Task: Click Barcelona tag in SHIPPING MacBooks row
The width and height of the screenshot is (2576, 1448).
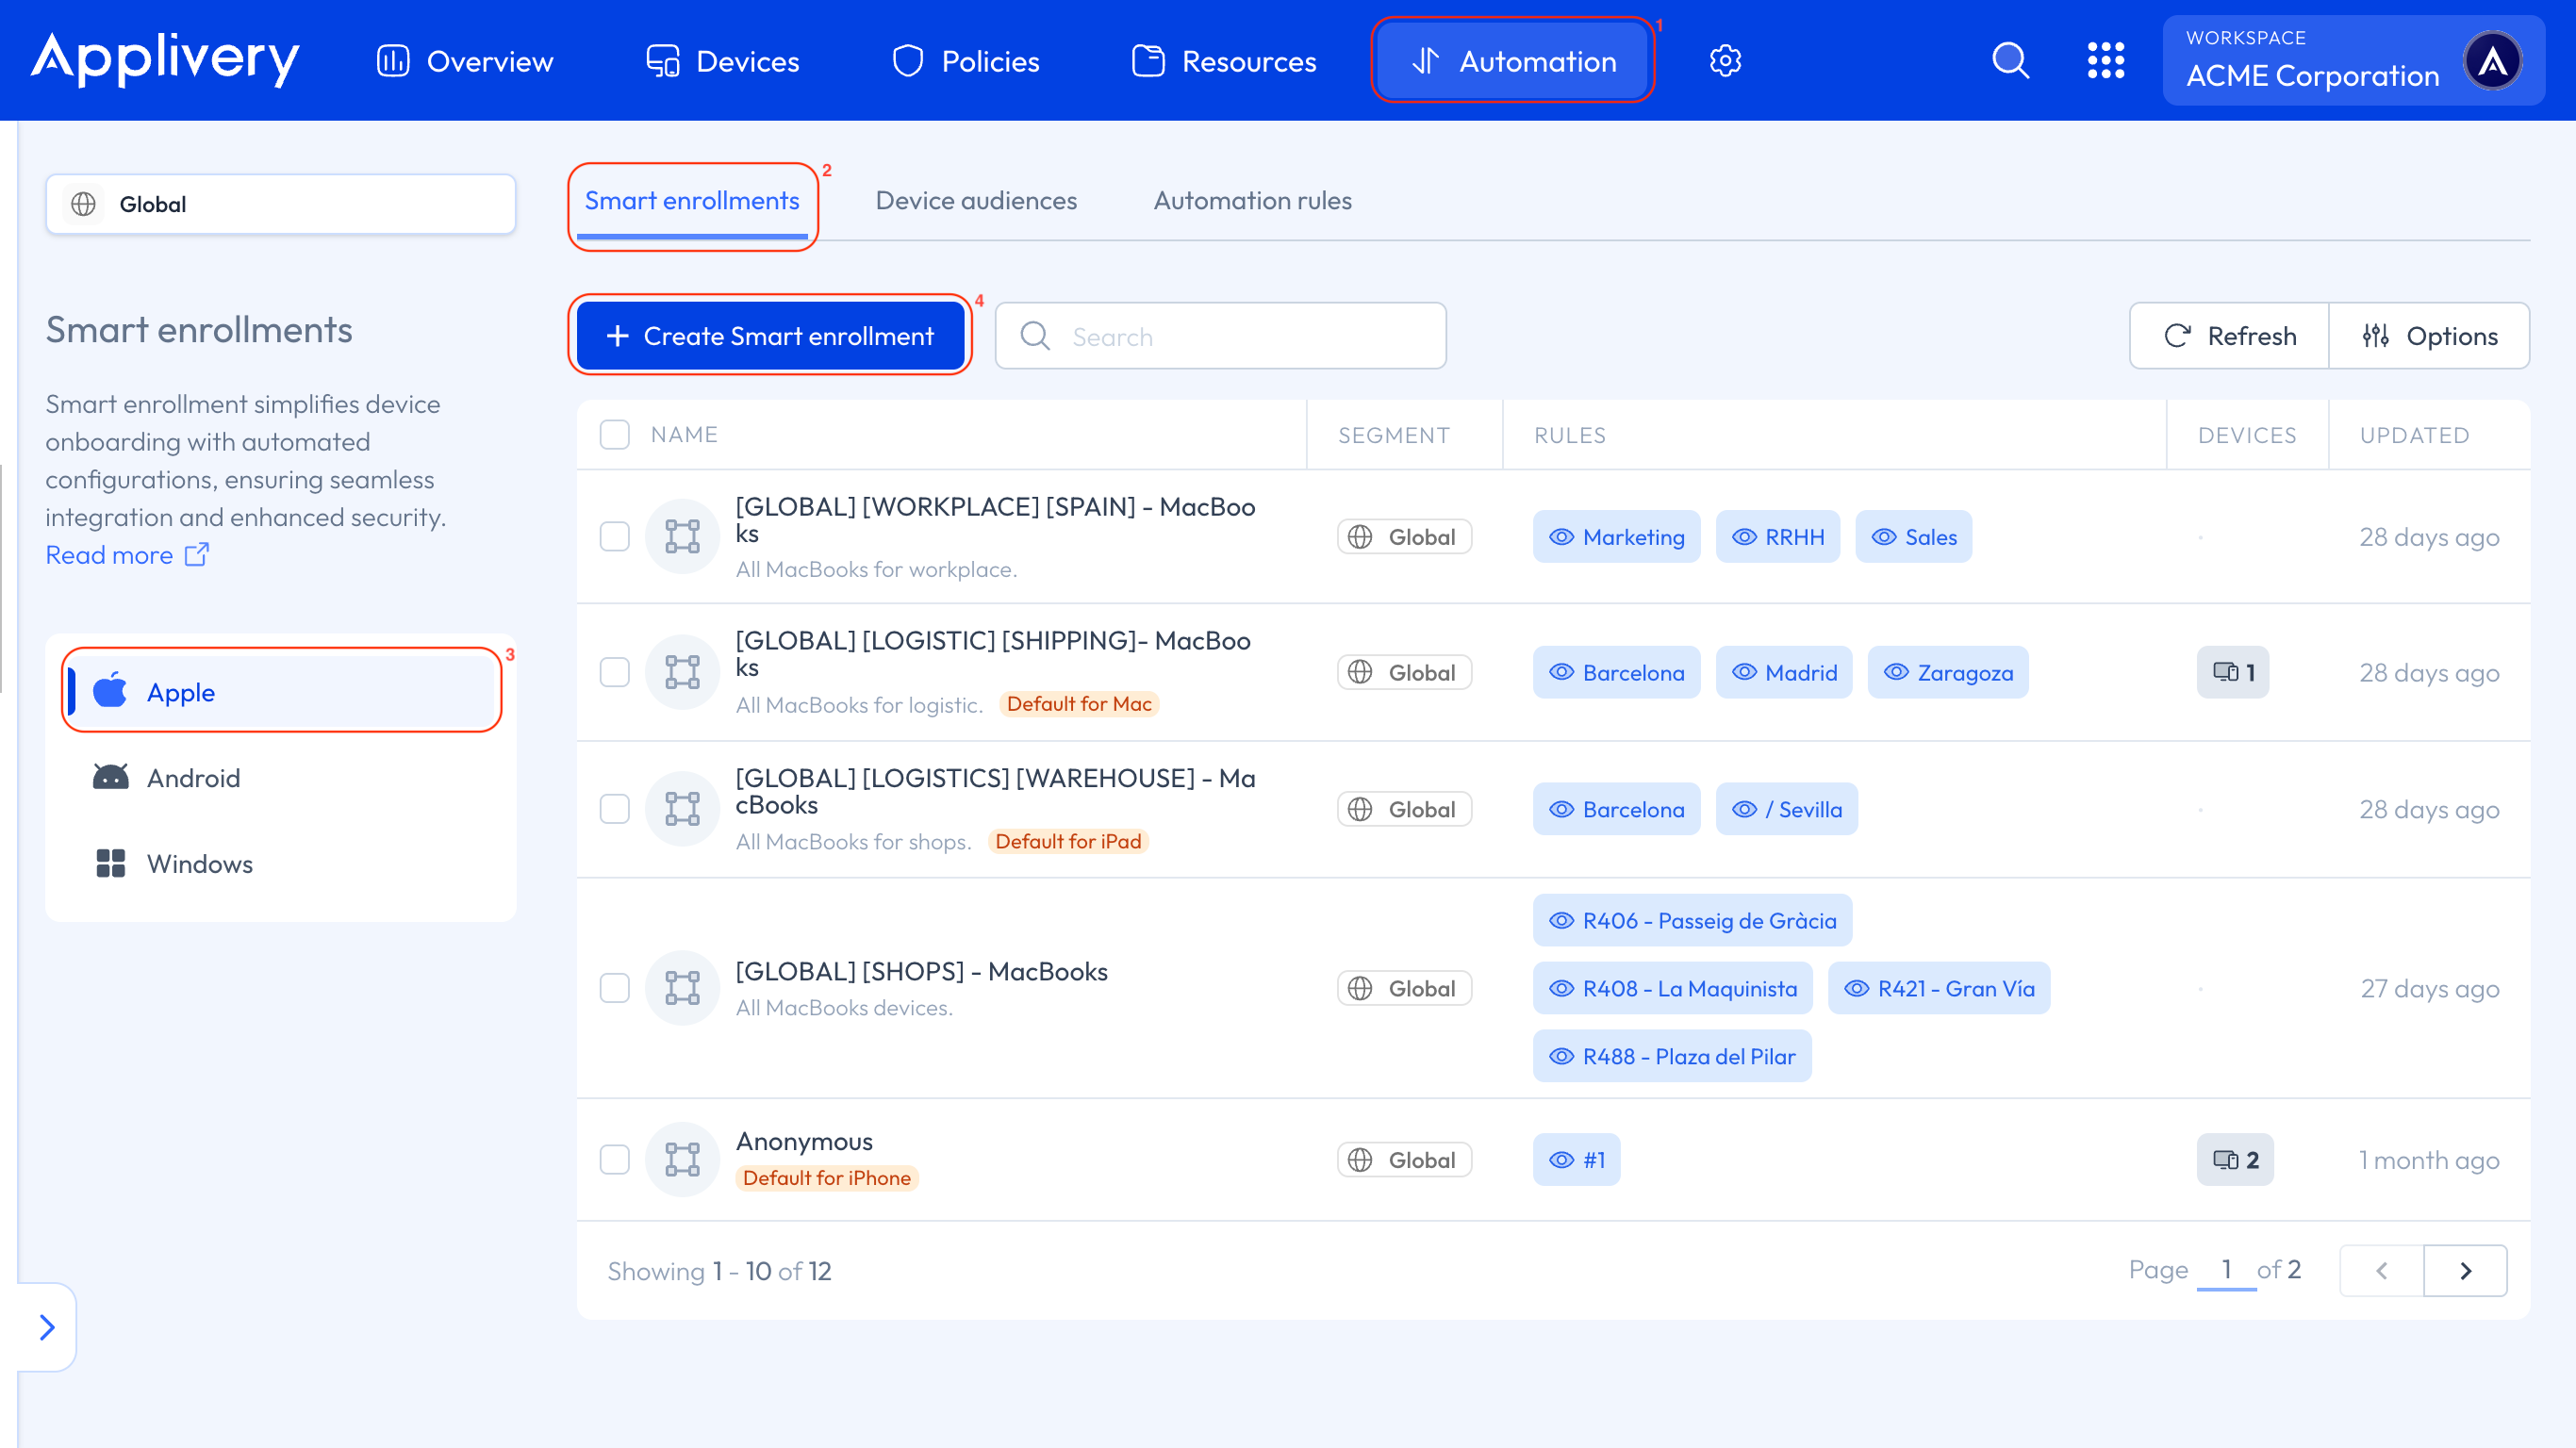Action: pyautogui.click(x=1616, y=673)
